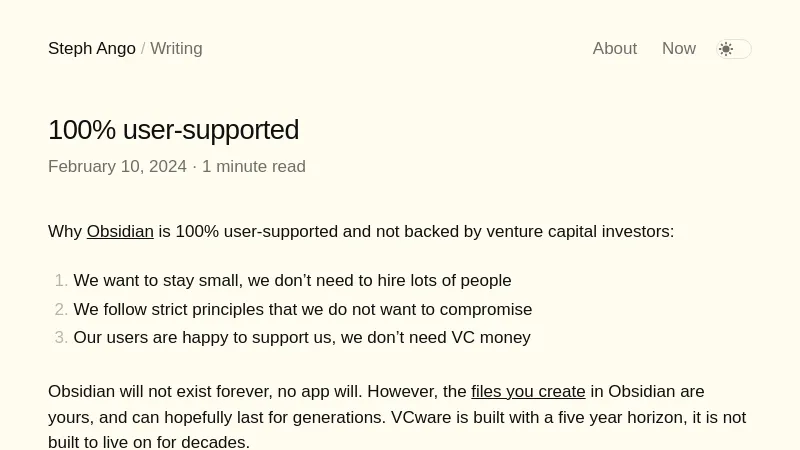Screen dimensions: 800x450
Task: Click the "100% user-supported" heading
Action: point(173,130)
